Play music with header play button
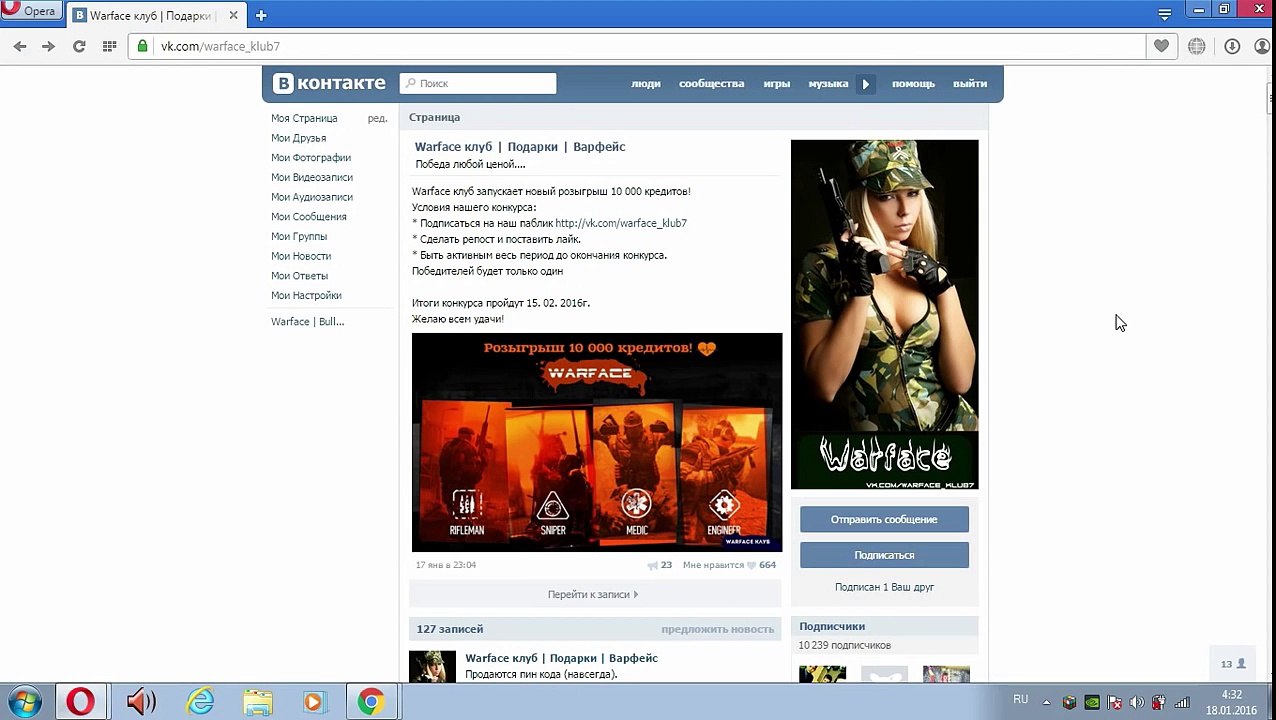Screen dimensions: 1276x720 coord(866,84)
